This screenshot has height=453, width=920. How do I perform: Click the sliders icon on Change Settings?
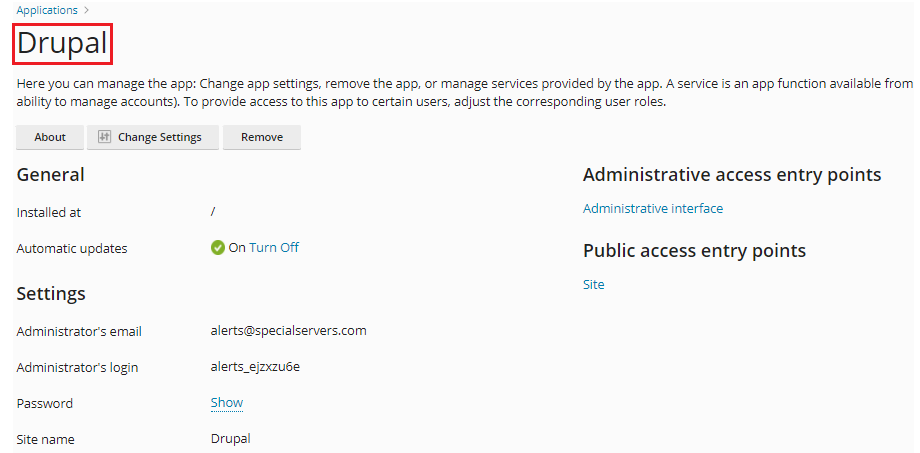[x=104, y=137]
